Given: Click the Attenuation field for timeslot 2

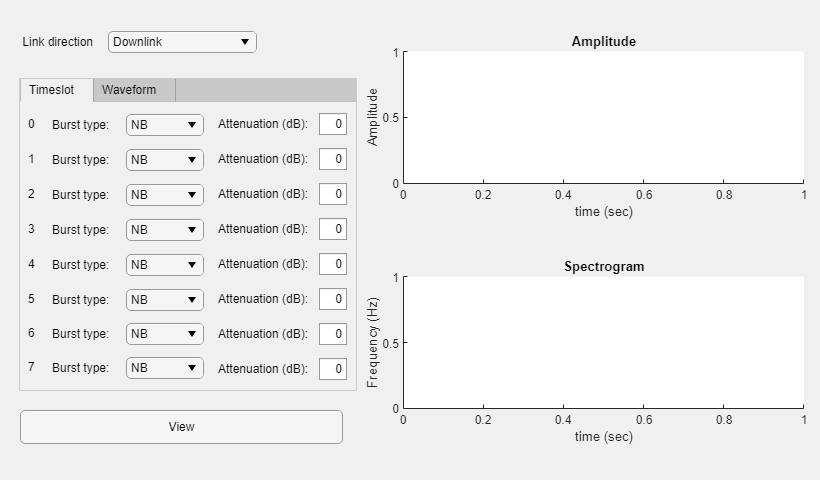Looking at the screenshot, I should tap(333, 194).
